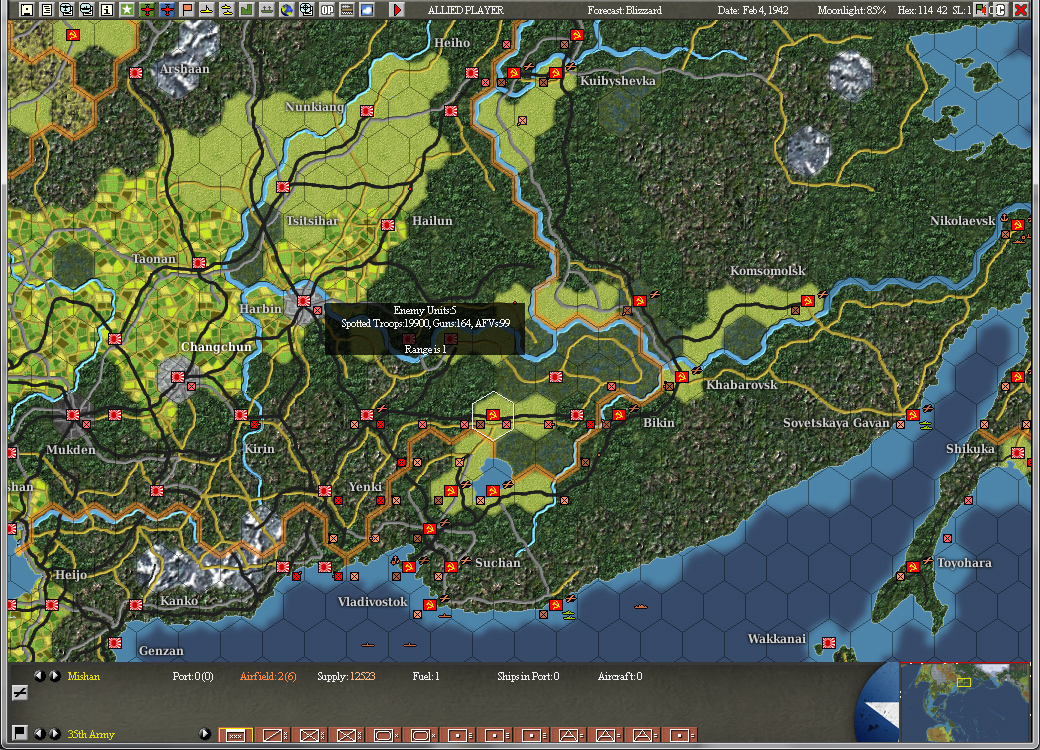
Task: Click the Changchun city label
Action: click(216, 347)
